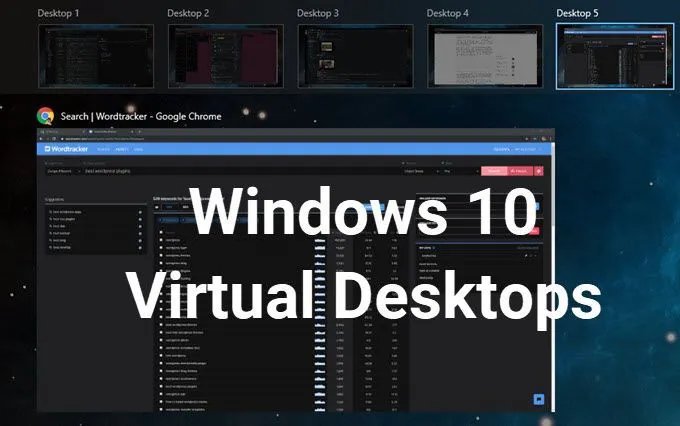Select the highlighted Desktop 5 thumbnail

[615, 56]
